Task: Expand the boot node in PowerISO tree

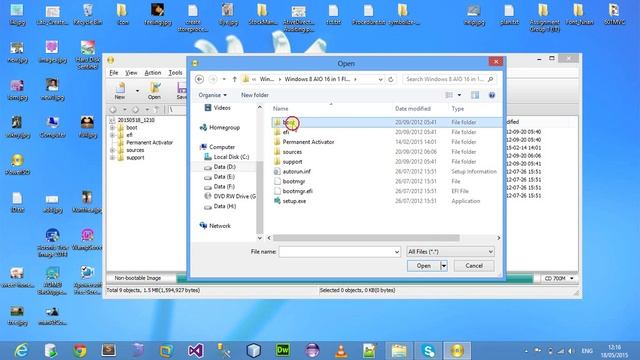Action: tap(112, 128)
